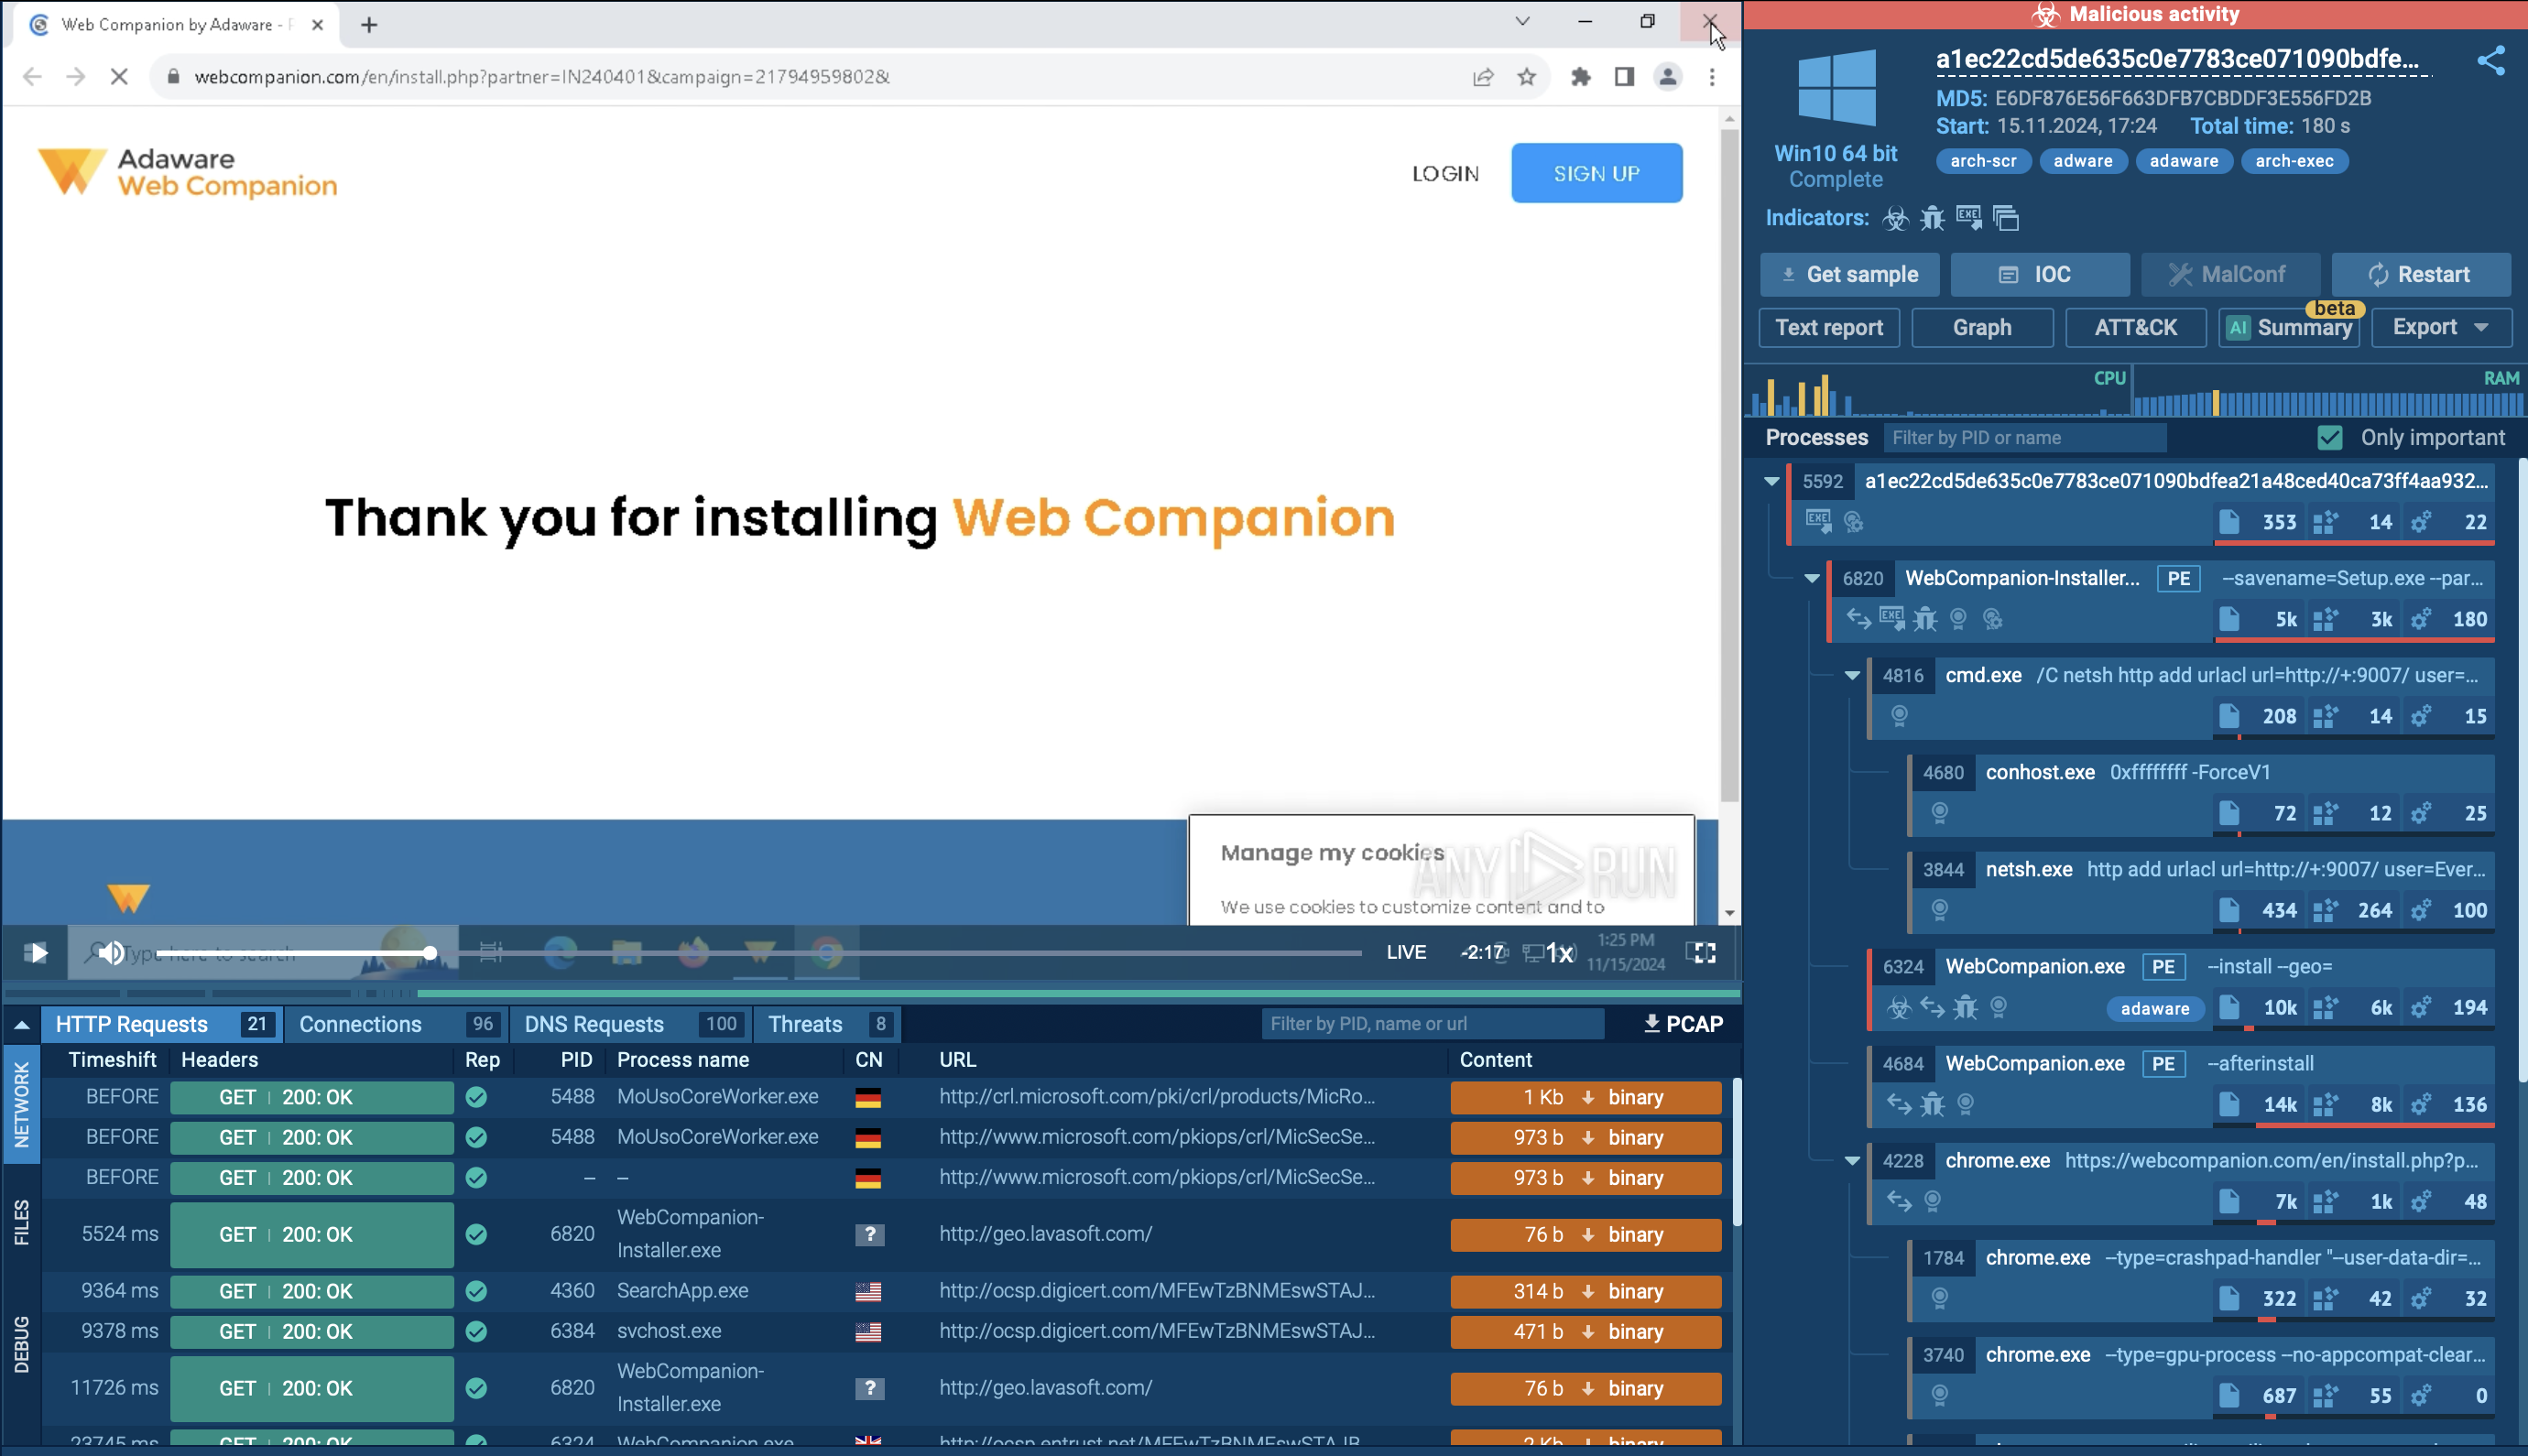This screenshot has height=1456, width=2528.
Task: Open the Export dropdown
Action: pyautogui.click(x=2440, y=327)
